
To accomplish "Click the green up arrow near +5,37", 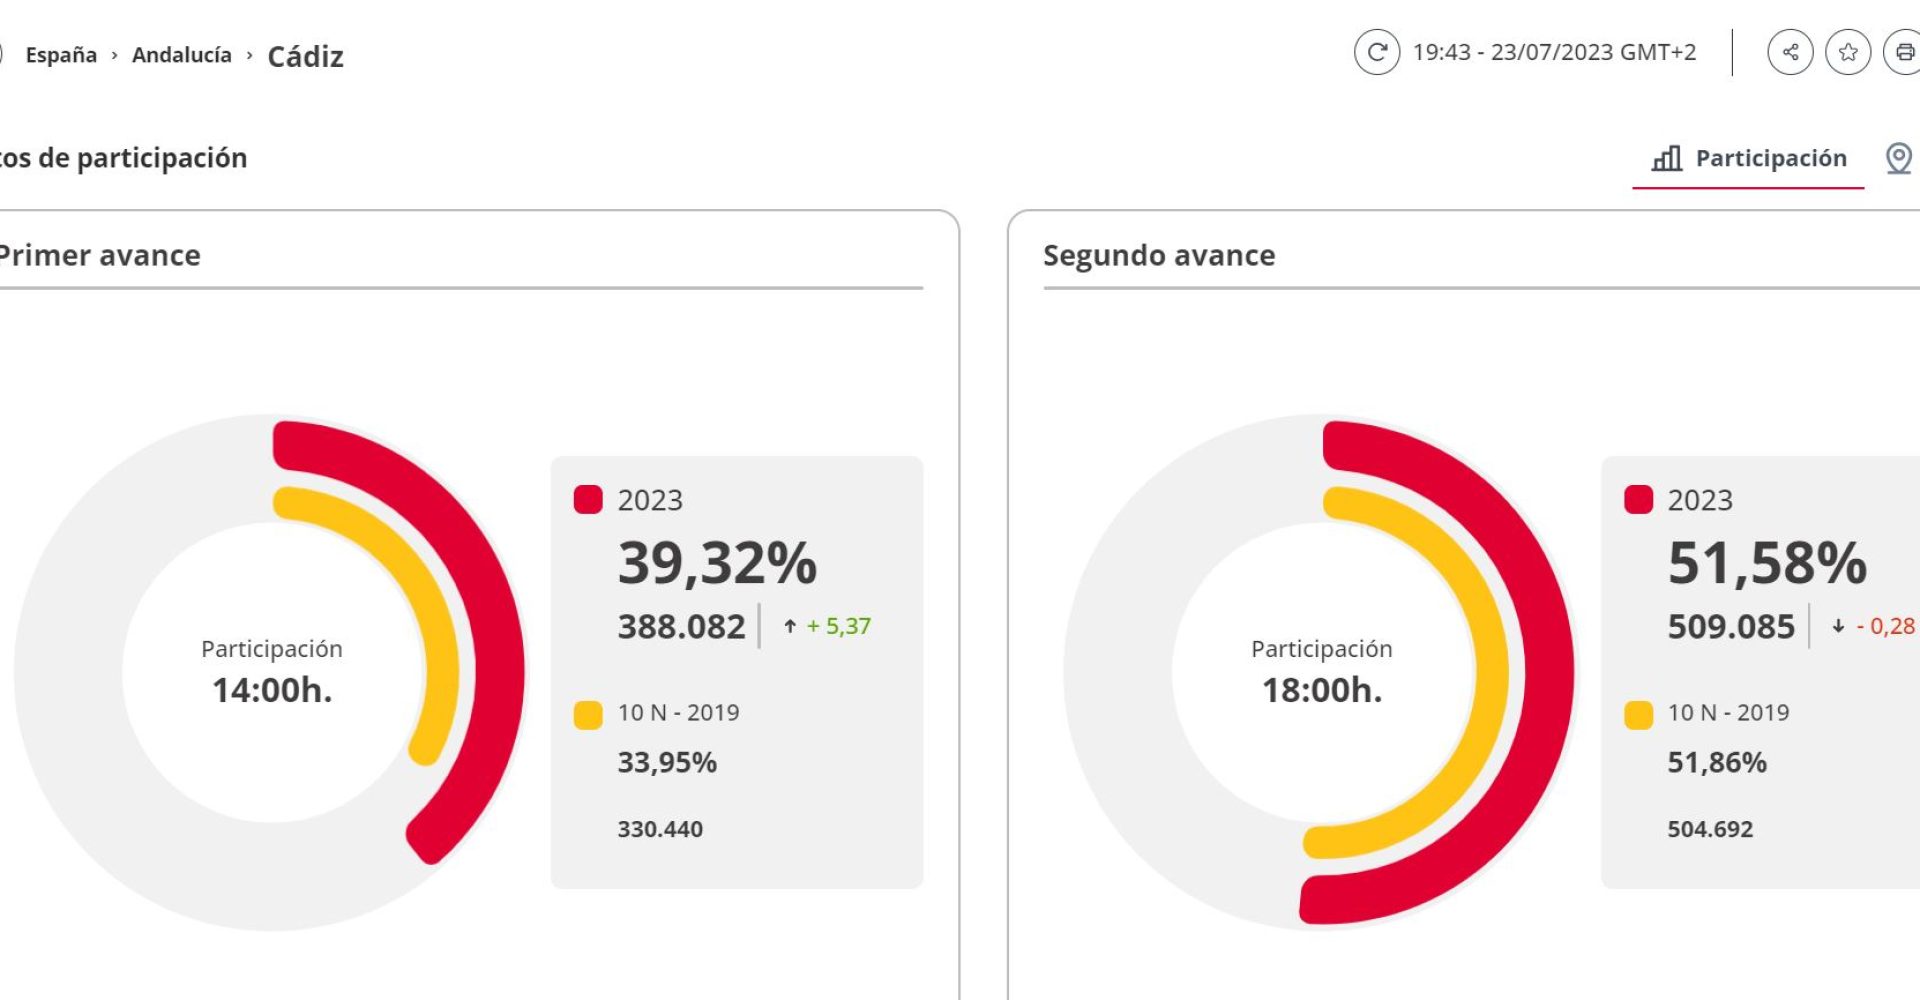I will pyautogui.click(x=790, y=627).
